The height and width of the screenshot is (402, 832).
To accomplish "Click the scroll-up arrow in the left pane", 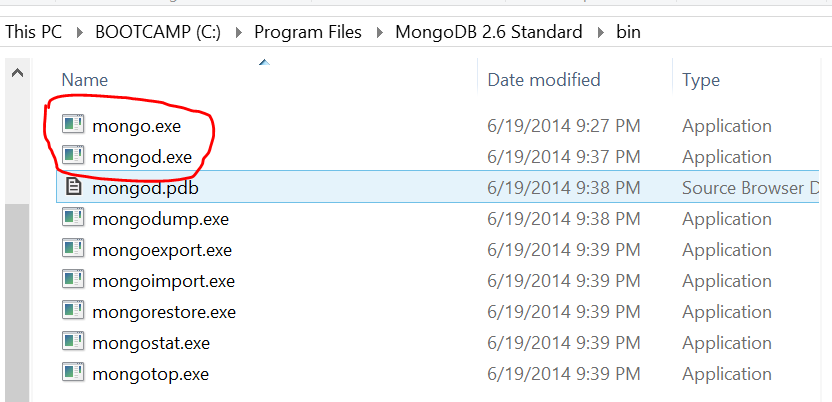I will tap(16, 73).
